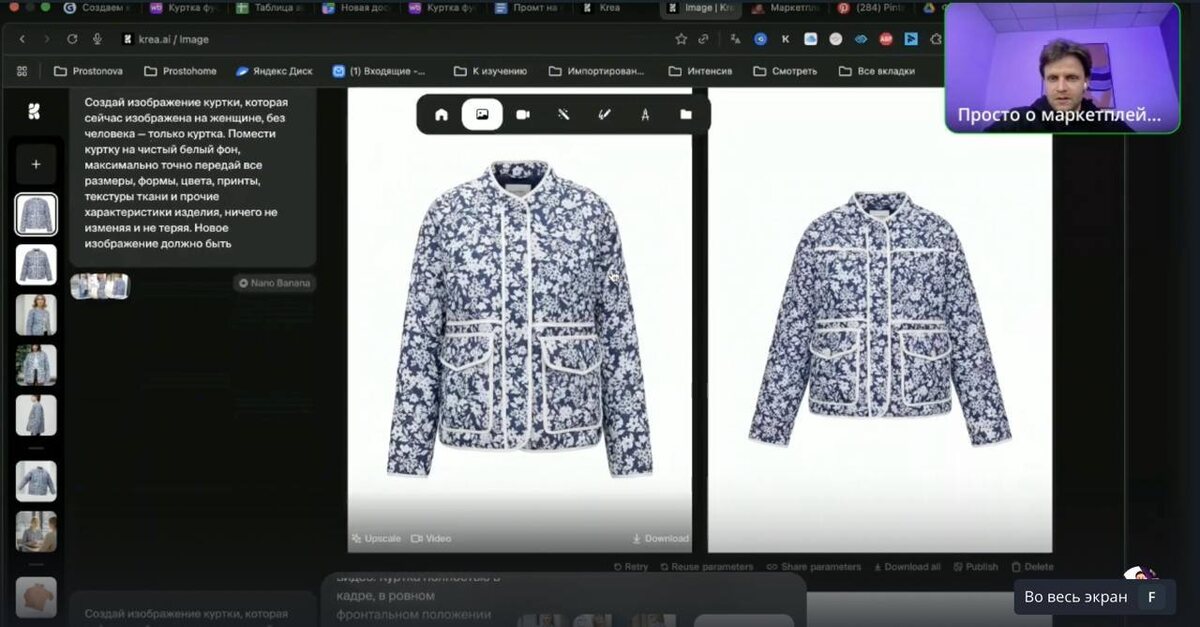
Task: Publish the generated images
Action: [x=975, y=566]
